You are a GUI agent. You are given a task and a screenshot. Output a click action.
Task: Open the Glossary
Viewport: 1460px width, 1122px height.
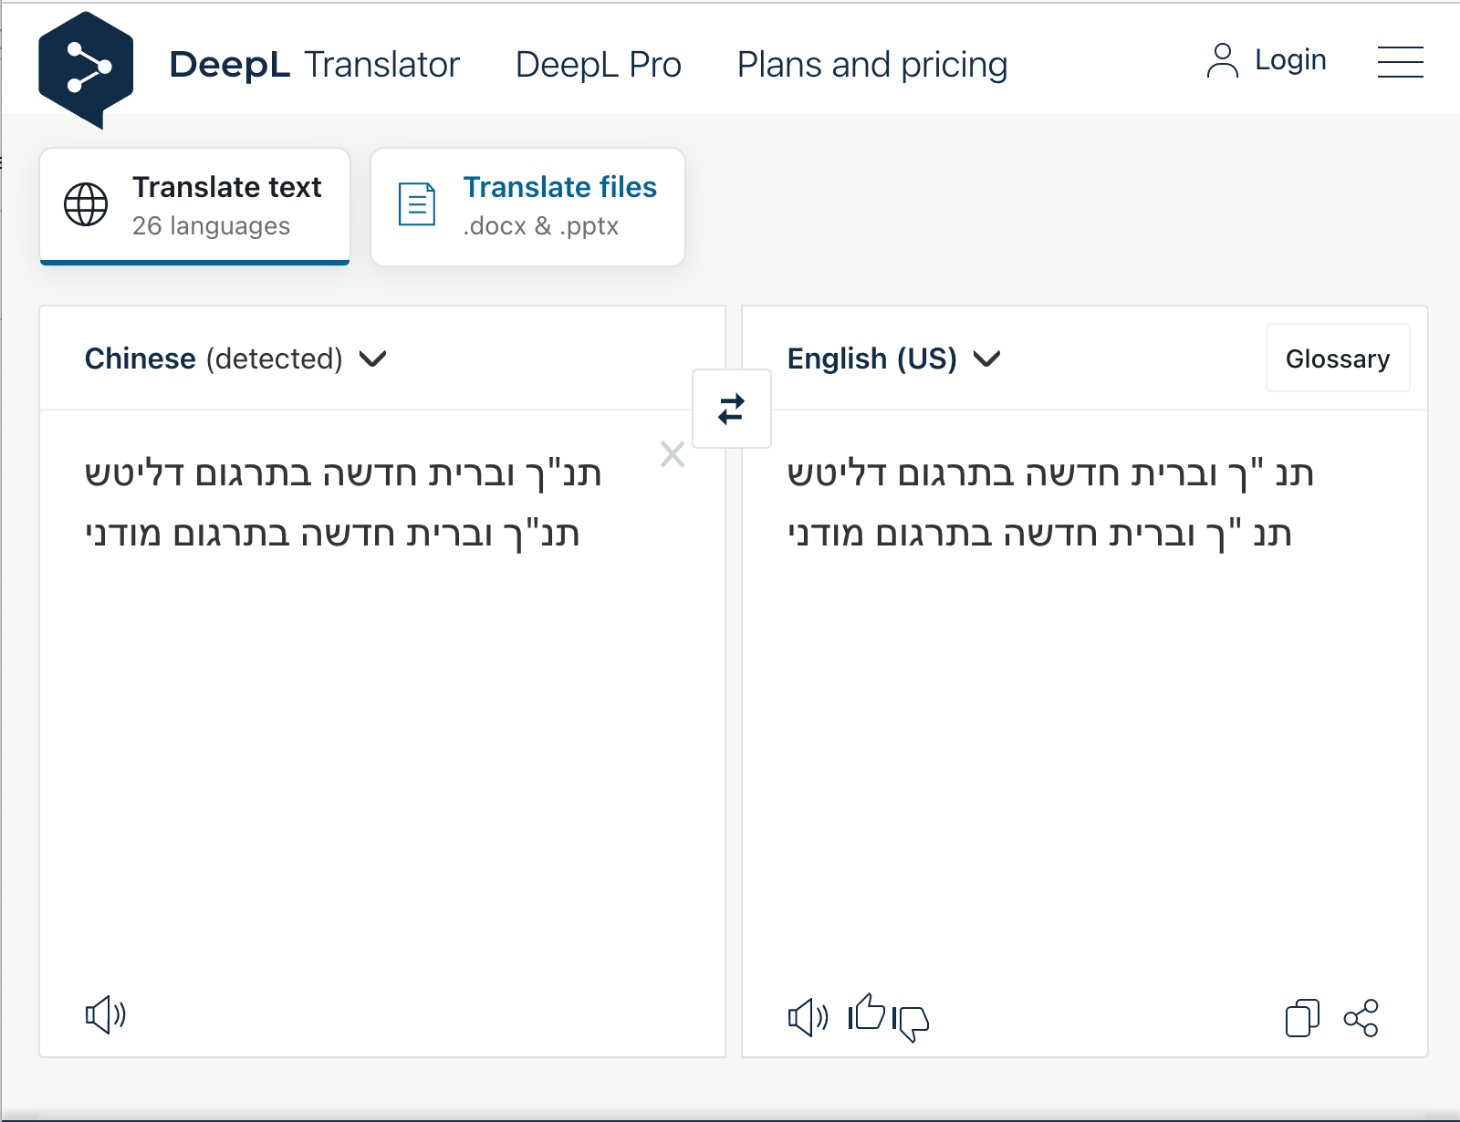point(1337,359)
